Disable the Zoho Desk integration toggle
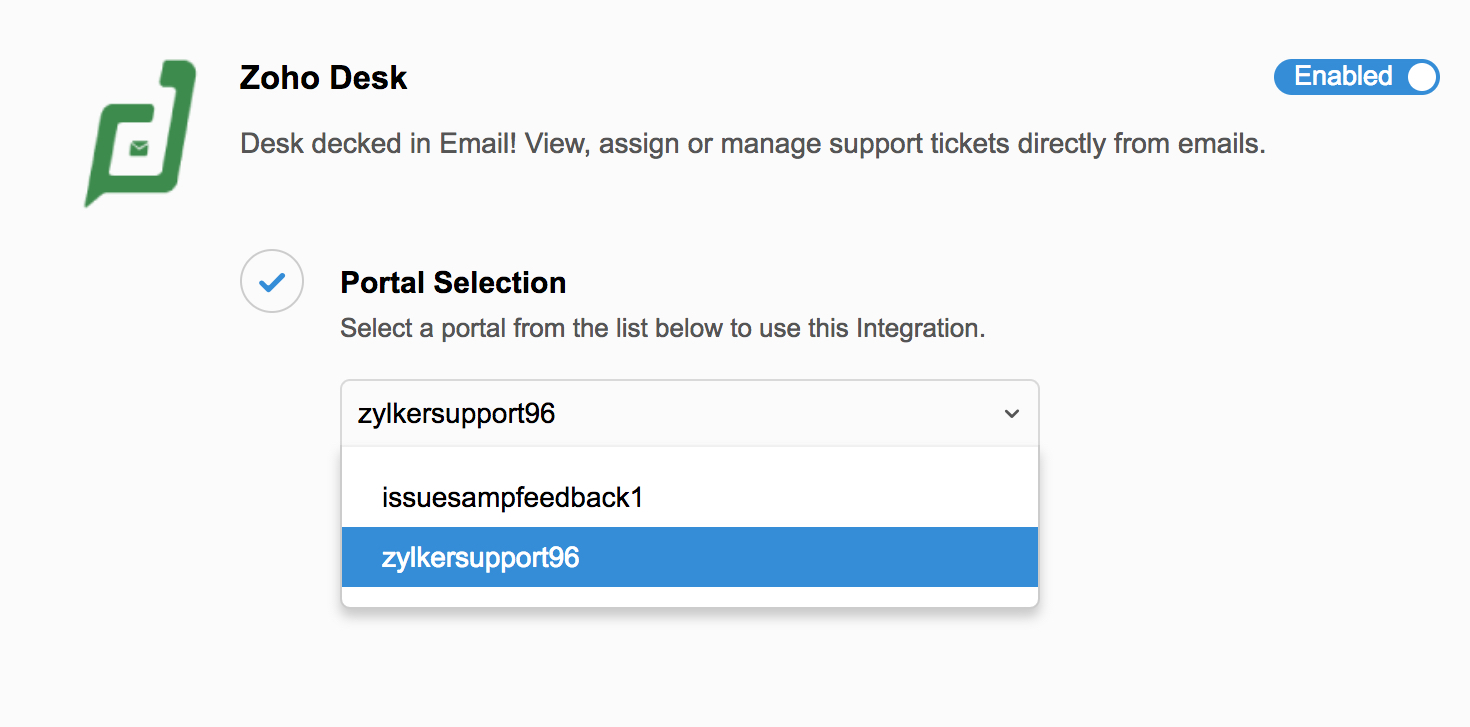 pyautogui.click(x=1356, y=77)
